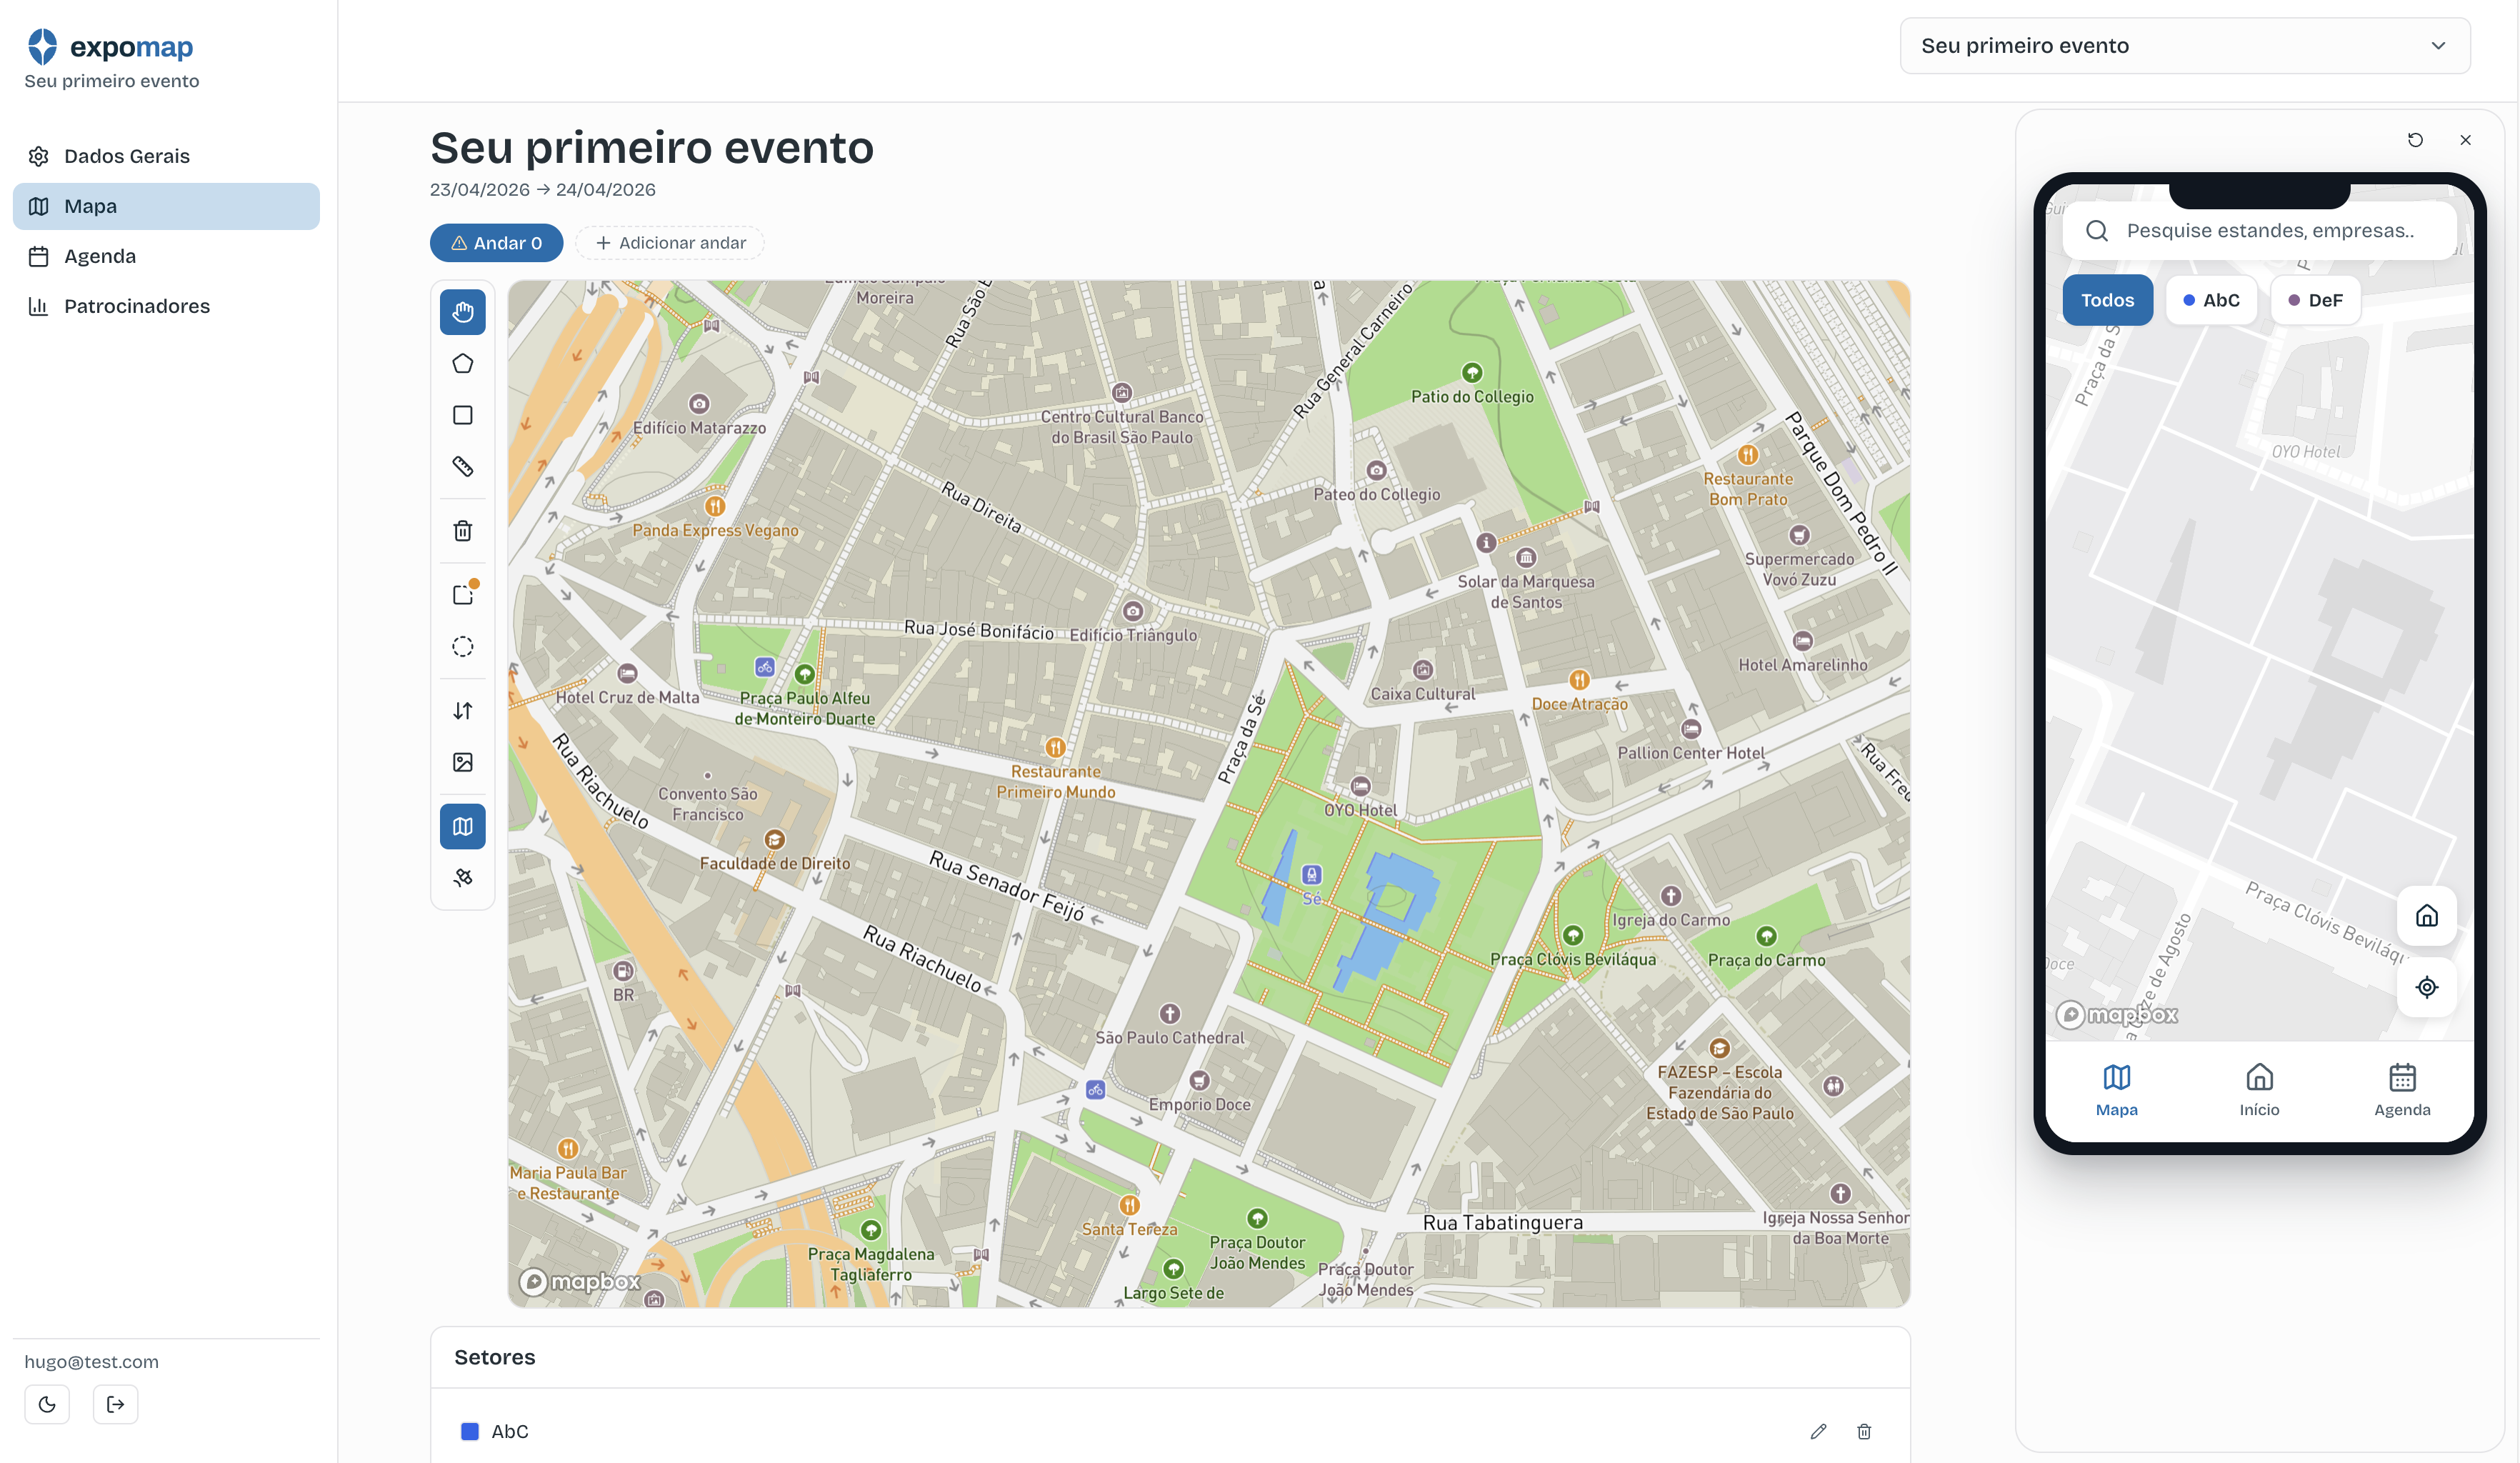The image size is (2520, 1463).
Task: Click the São Paulo Cathedral map marker
Action: (1169, 1014)
